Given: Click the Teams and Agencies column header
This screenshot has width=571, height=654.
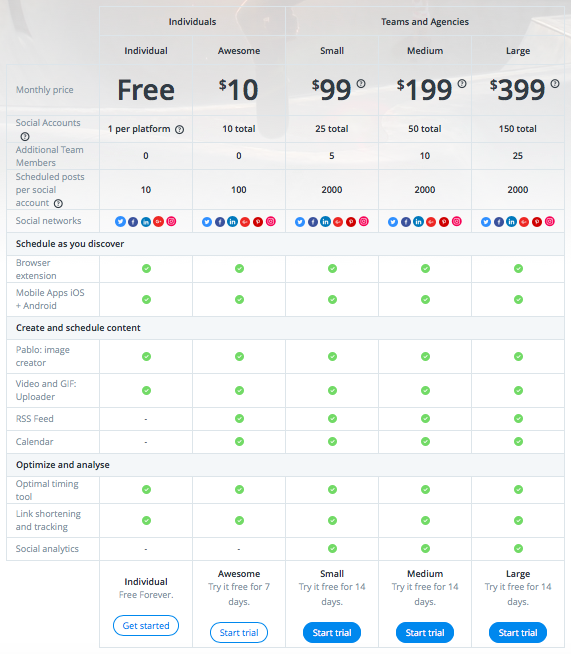Looking at the screenshot, I should (425, 22).
